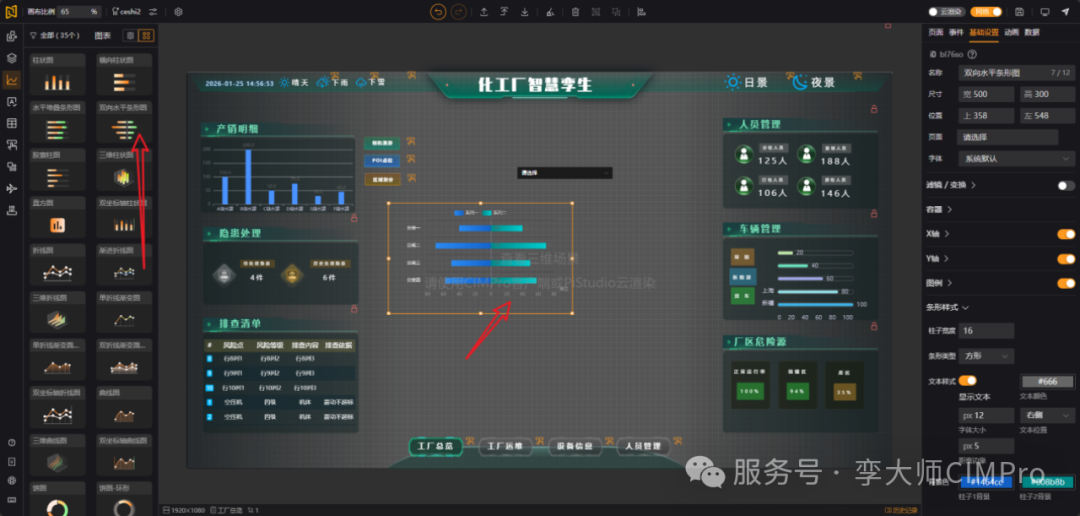Click the group icon in top toolbar
The image size is (1080, 516).
[596, 12]
